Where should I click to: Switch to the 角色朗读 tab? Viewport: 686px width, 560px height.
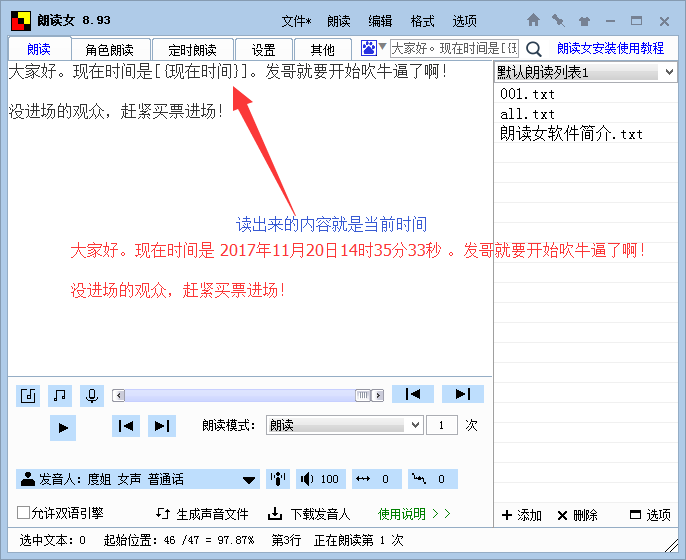[x=111, y=49]
